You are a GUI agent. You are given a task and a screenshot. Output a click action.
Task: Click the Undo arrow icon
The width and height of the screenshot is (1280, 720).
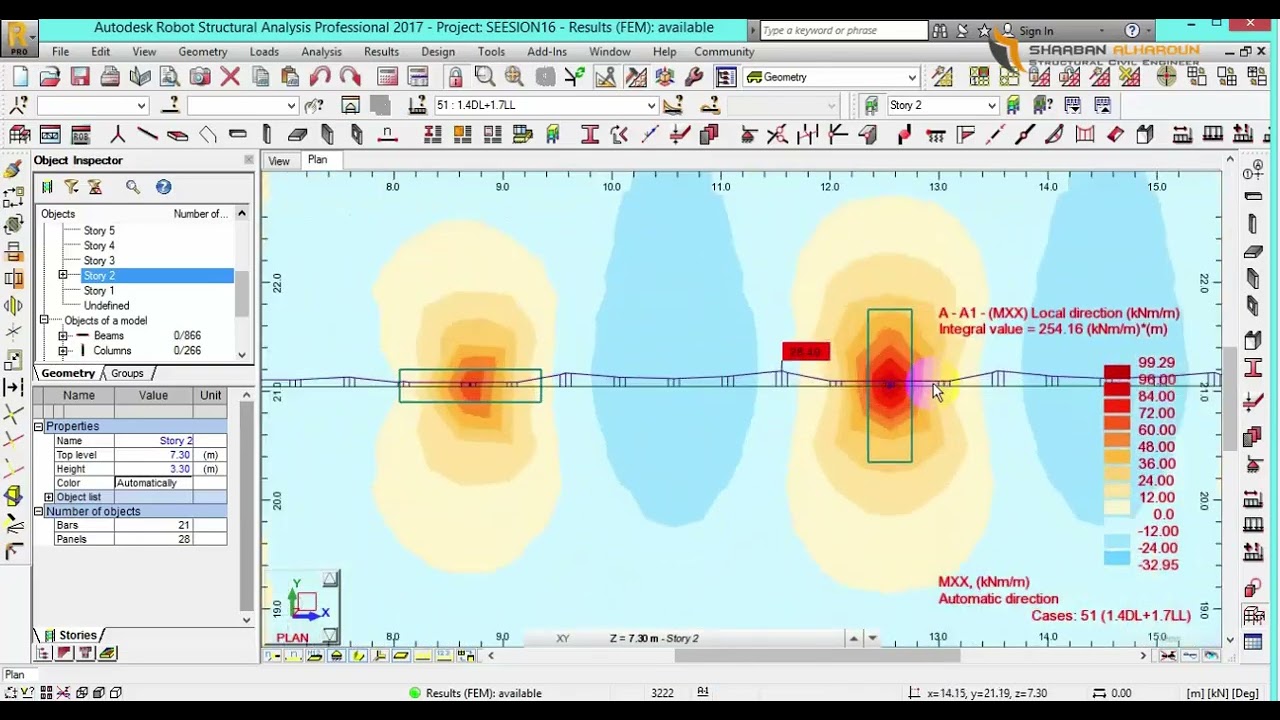click(320, 77)
